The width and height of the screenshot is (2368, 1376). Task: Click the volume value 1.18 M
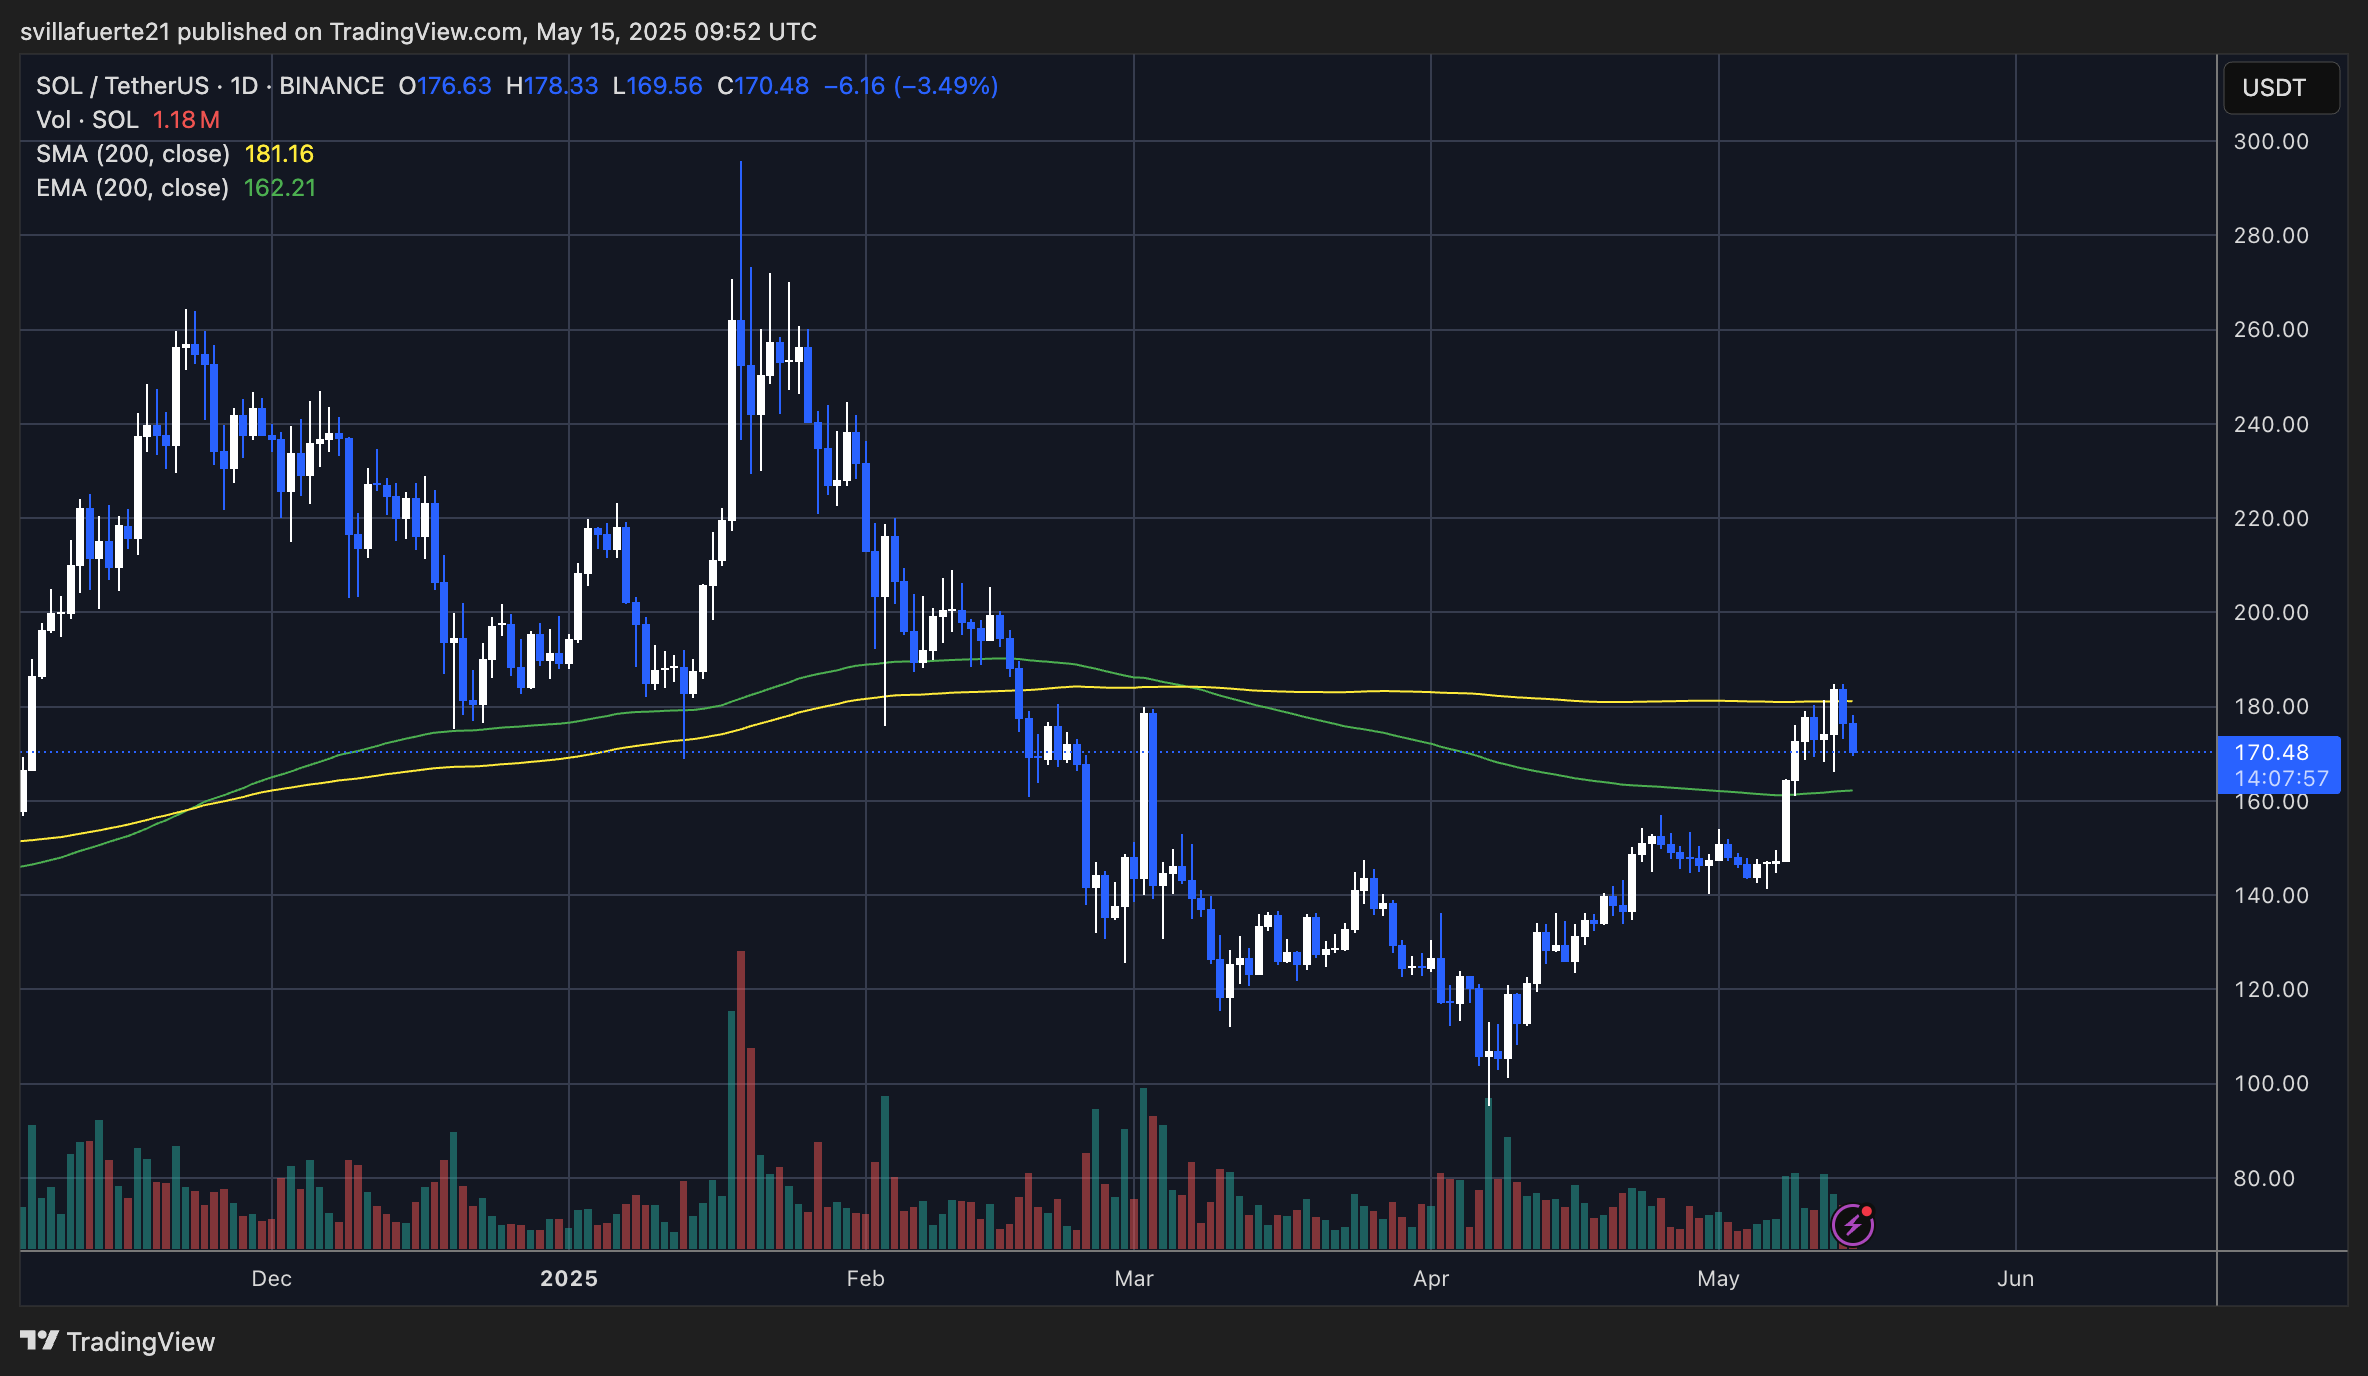point(186,120)
